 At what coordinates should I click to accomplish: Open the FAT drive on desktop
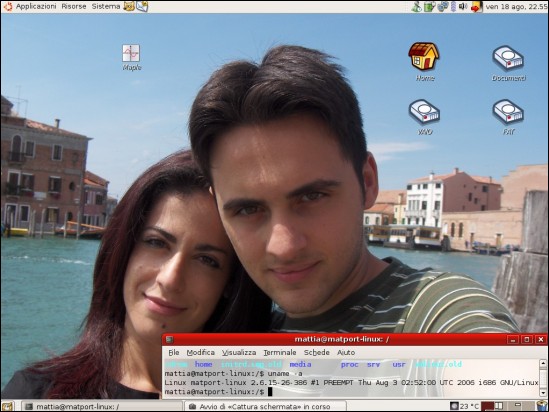508,117
